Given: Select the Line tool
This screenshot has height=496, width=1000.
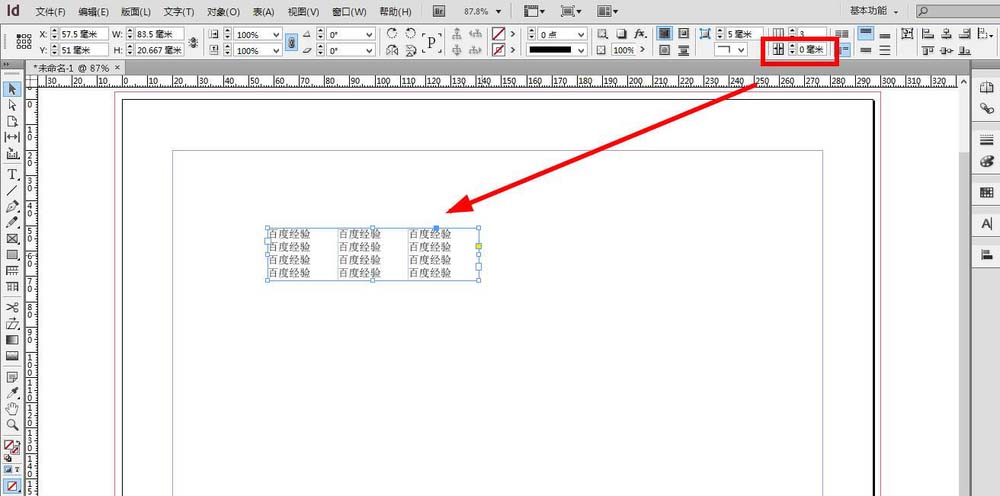Looking at the screenshot, I should pos(12,191).
